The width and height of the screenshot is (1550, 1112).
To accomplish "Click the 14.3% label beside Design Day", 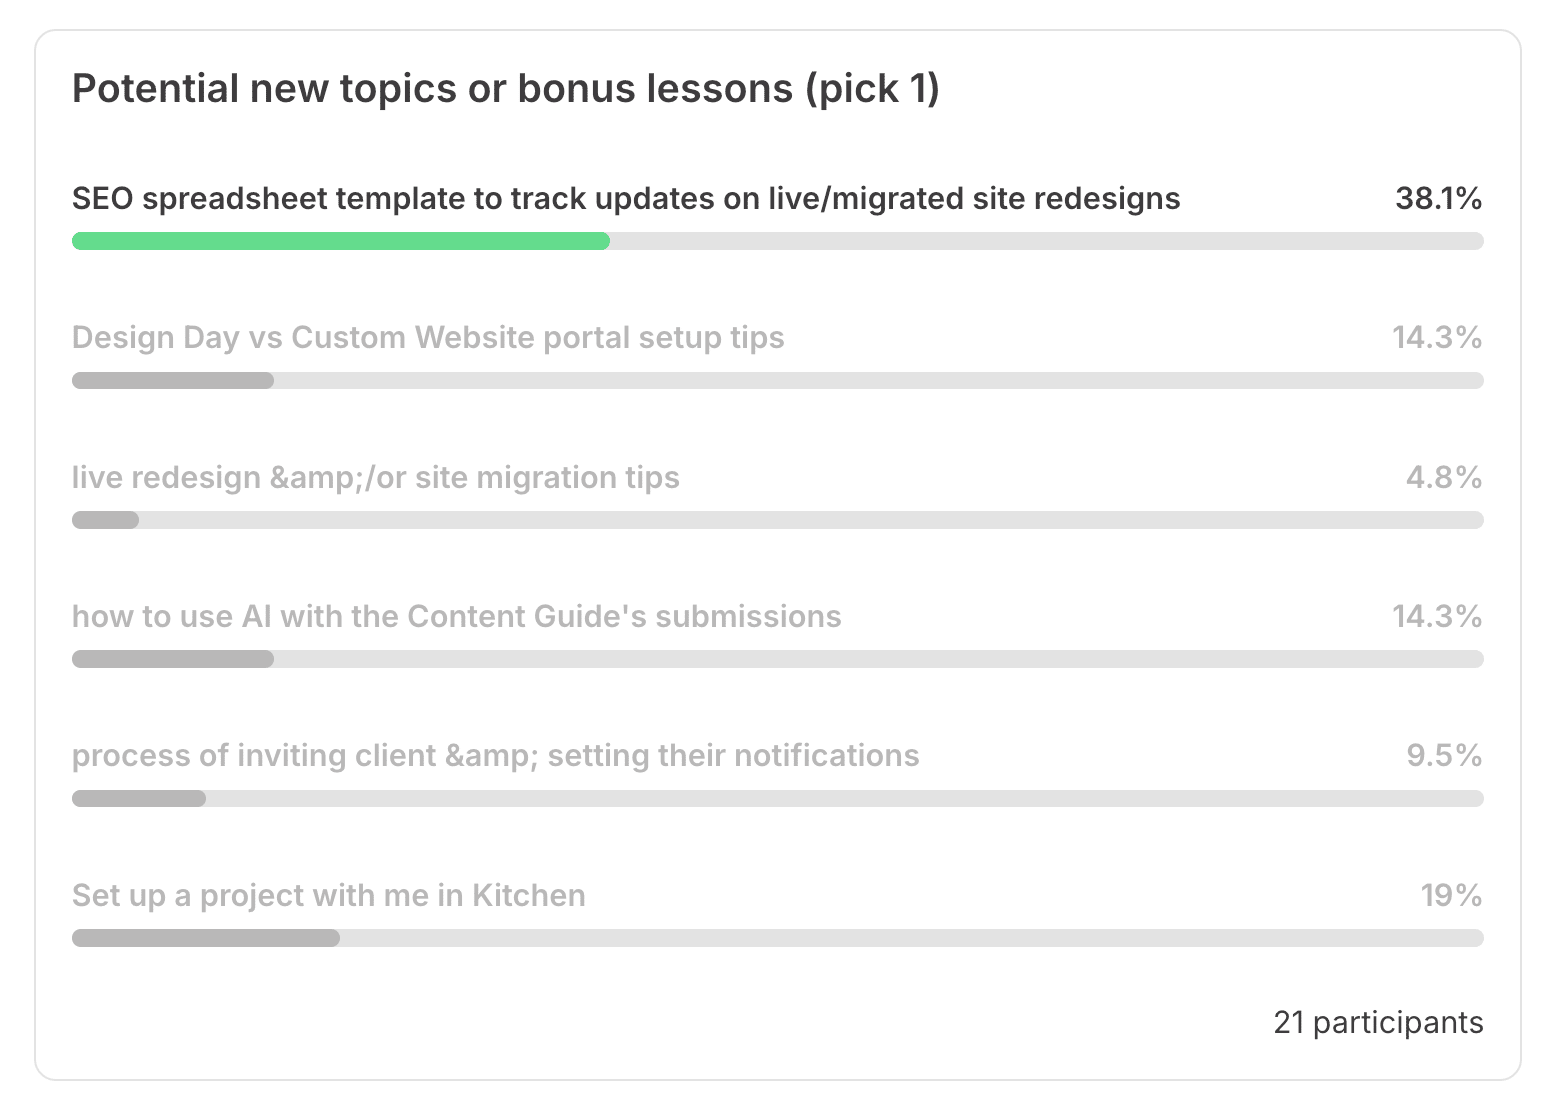I will [x=1437, y=338].
